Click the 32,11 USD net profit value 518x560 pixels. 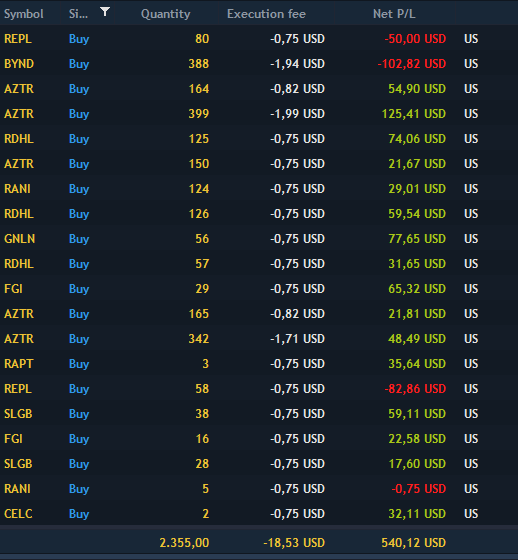click(417, 514)
